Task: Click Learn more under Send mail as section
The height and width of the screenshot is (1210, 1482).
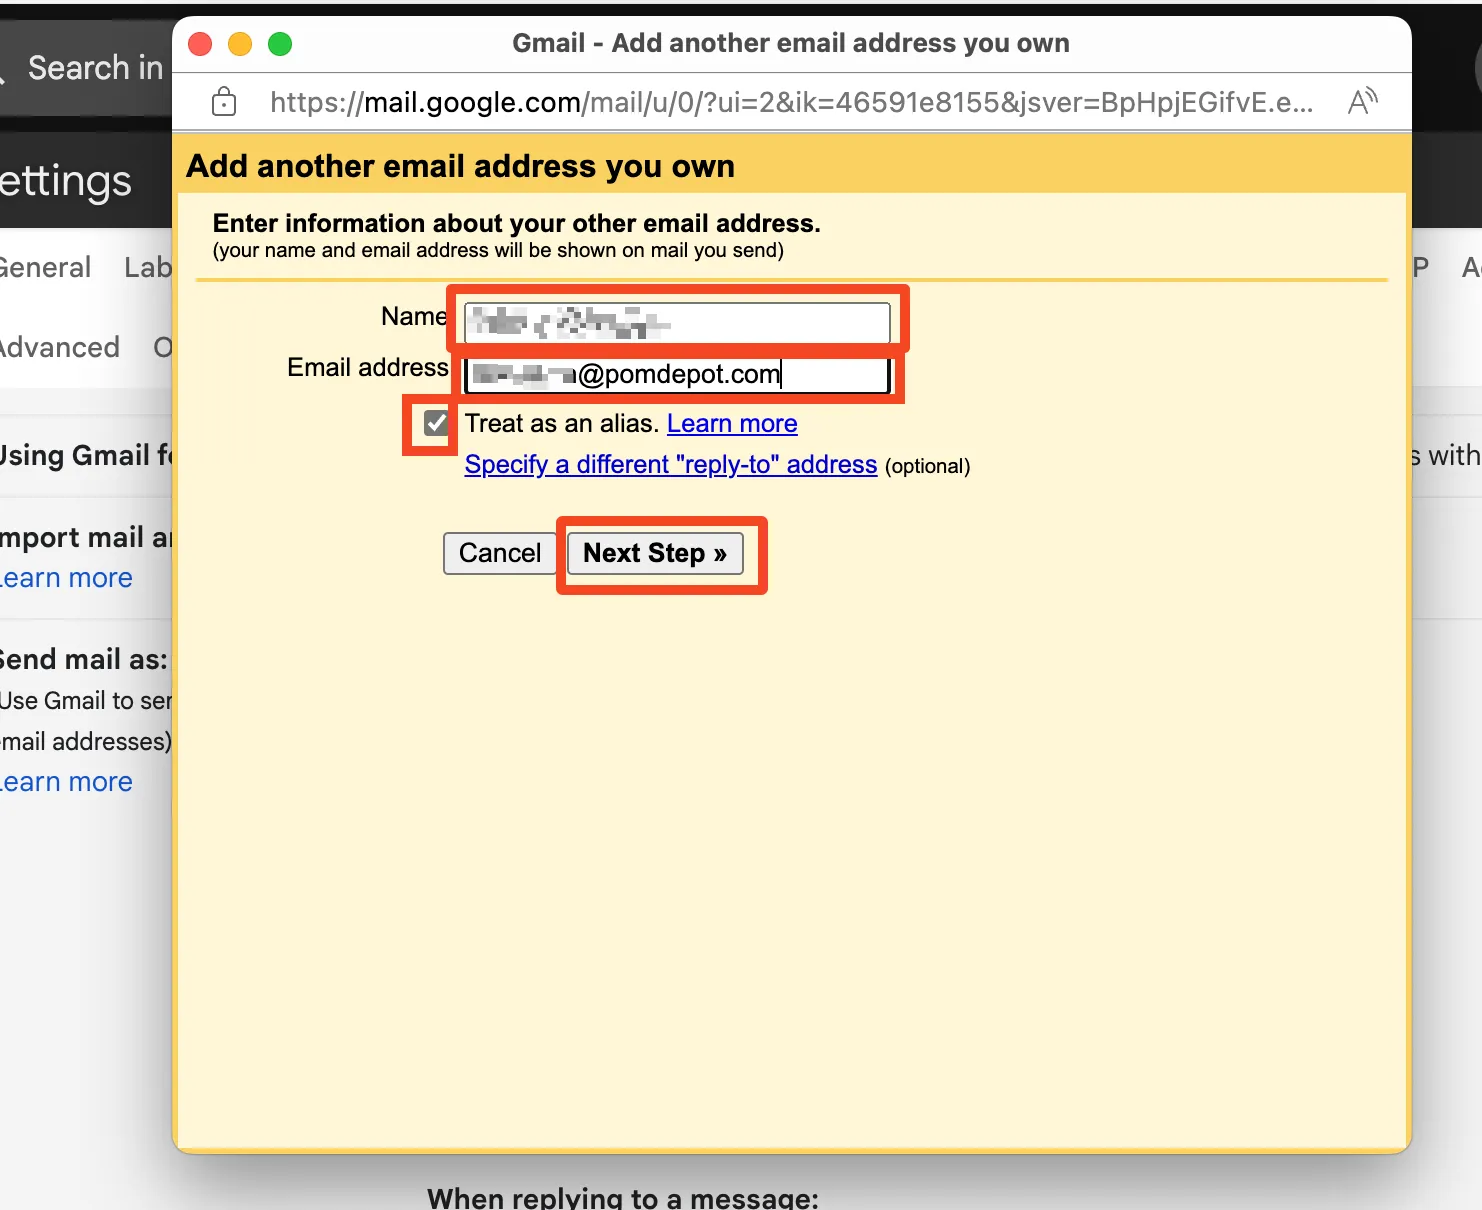Action: coord(66,782)
